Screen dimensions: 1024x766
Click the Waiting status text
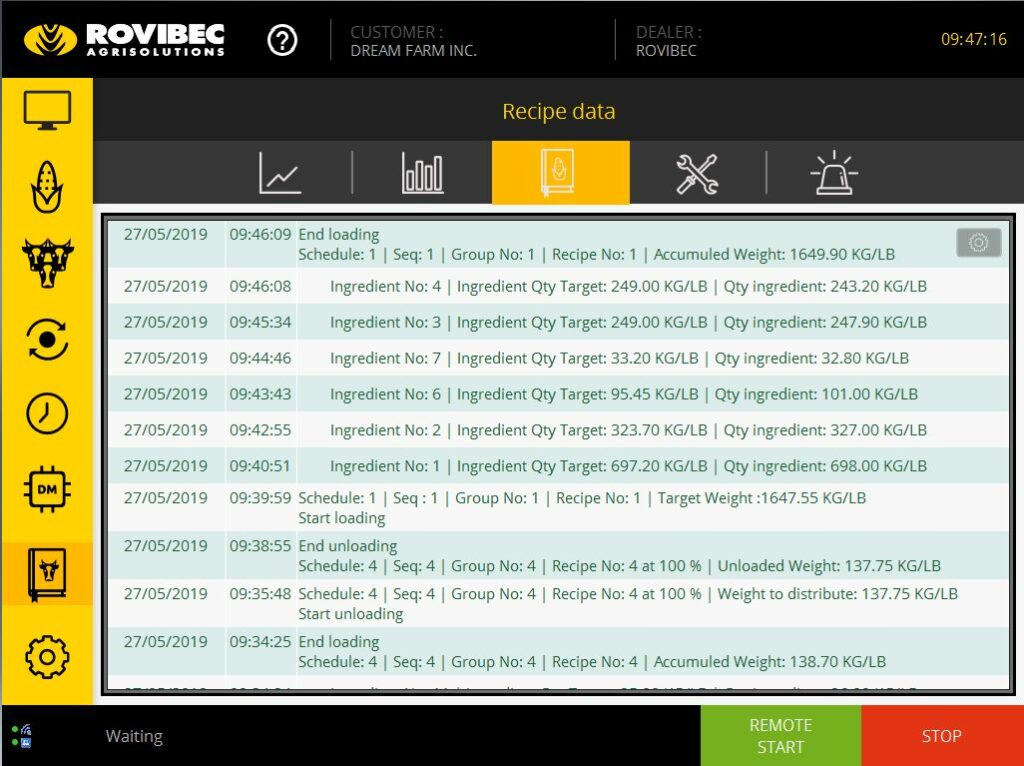[134, 736]
